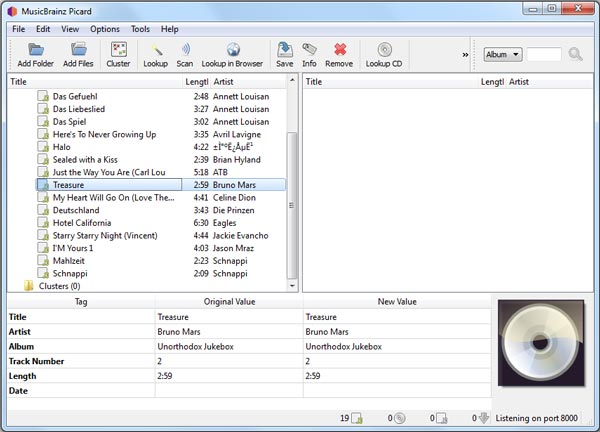
Task: Select the Treasure track row
Action: [x=161, y=185]
